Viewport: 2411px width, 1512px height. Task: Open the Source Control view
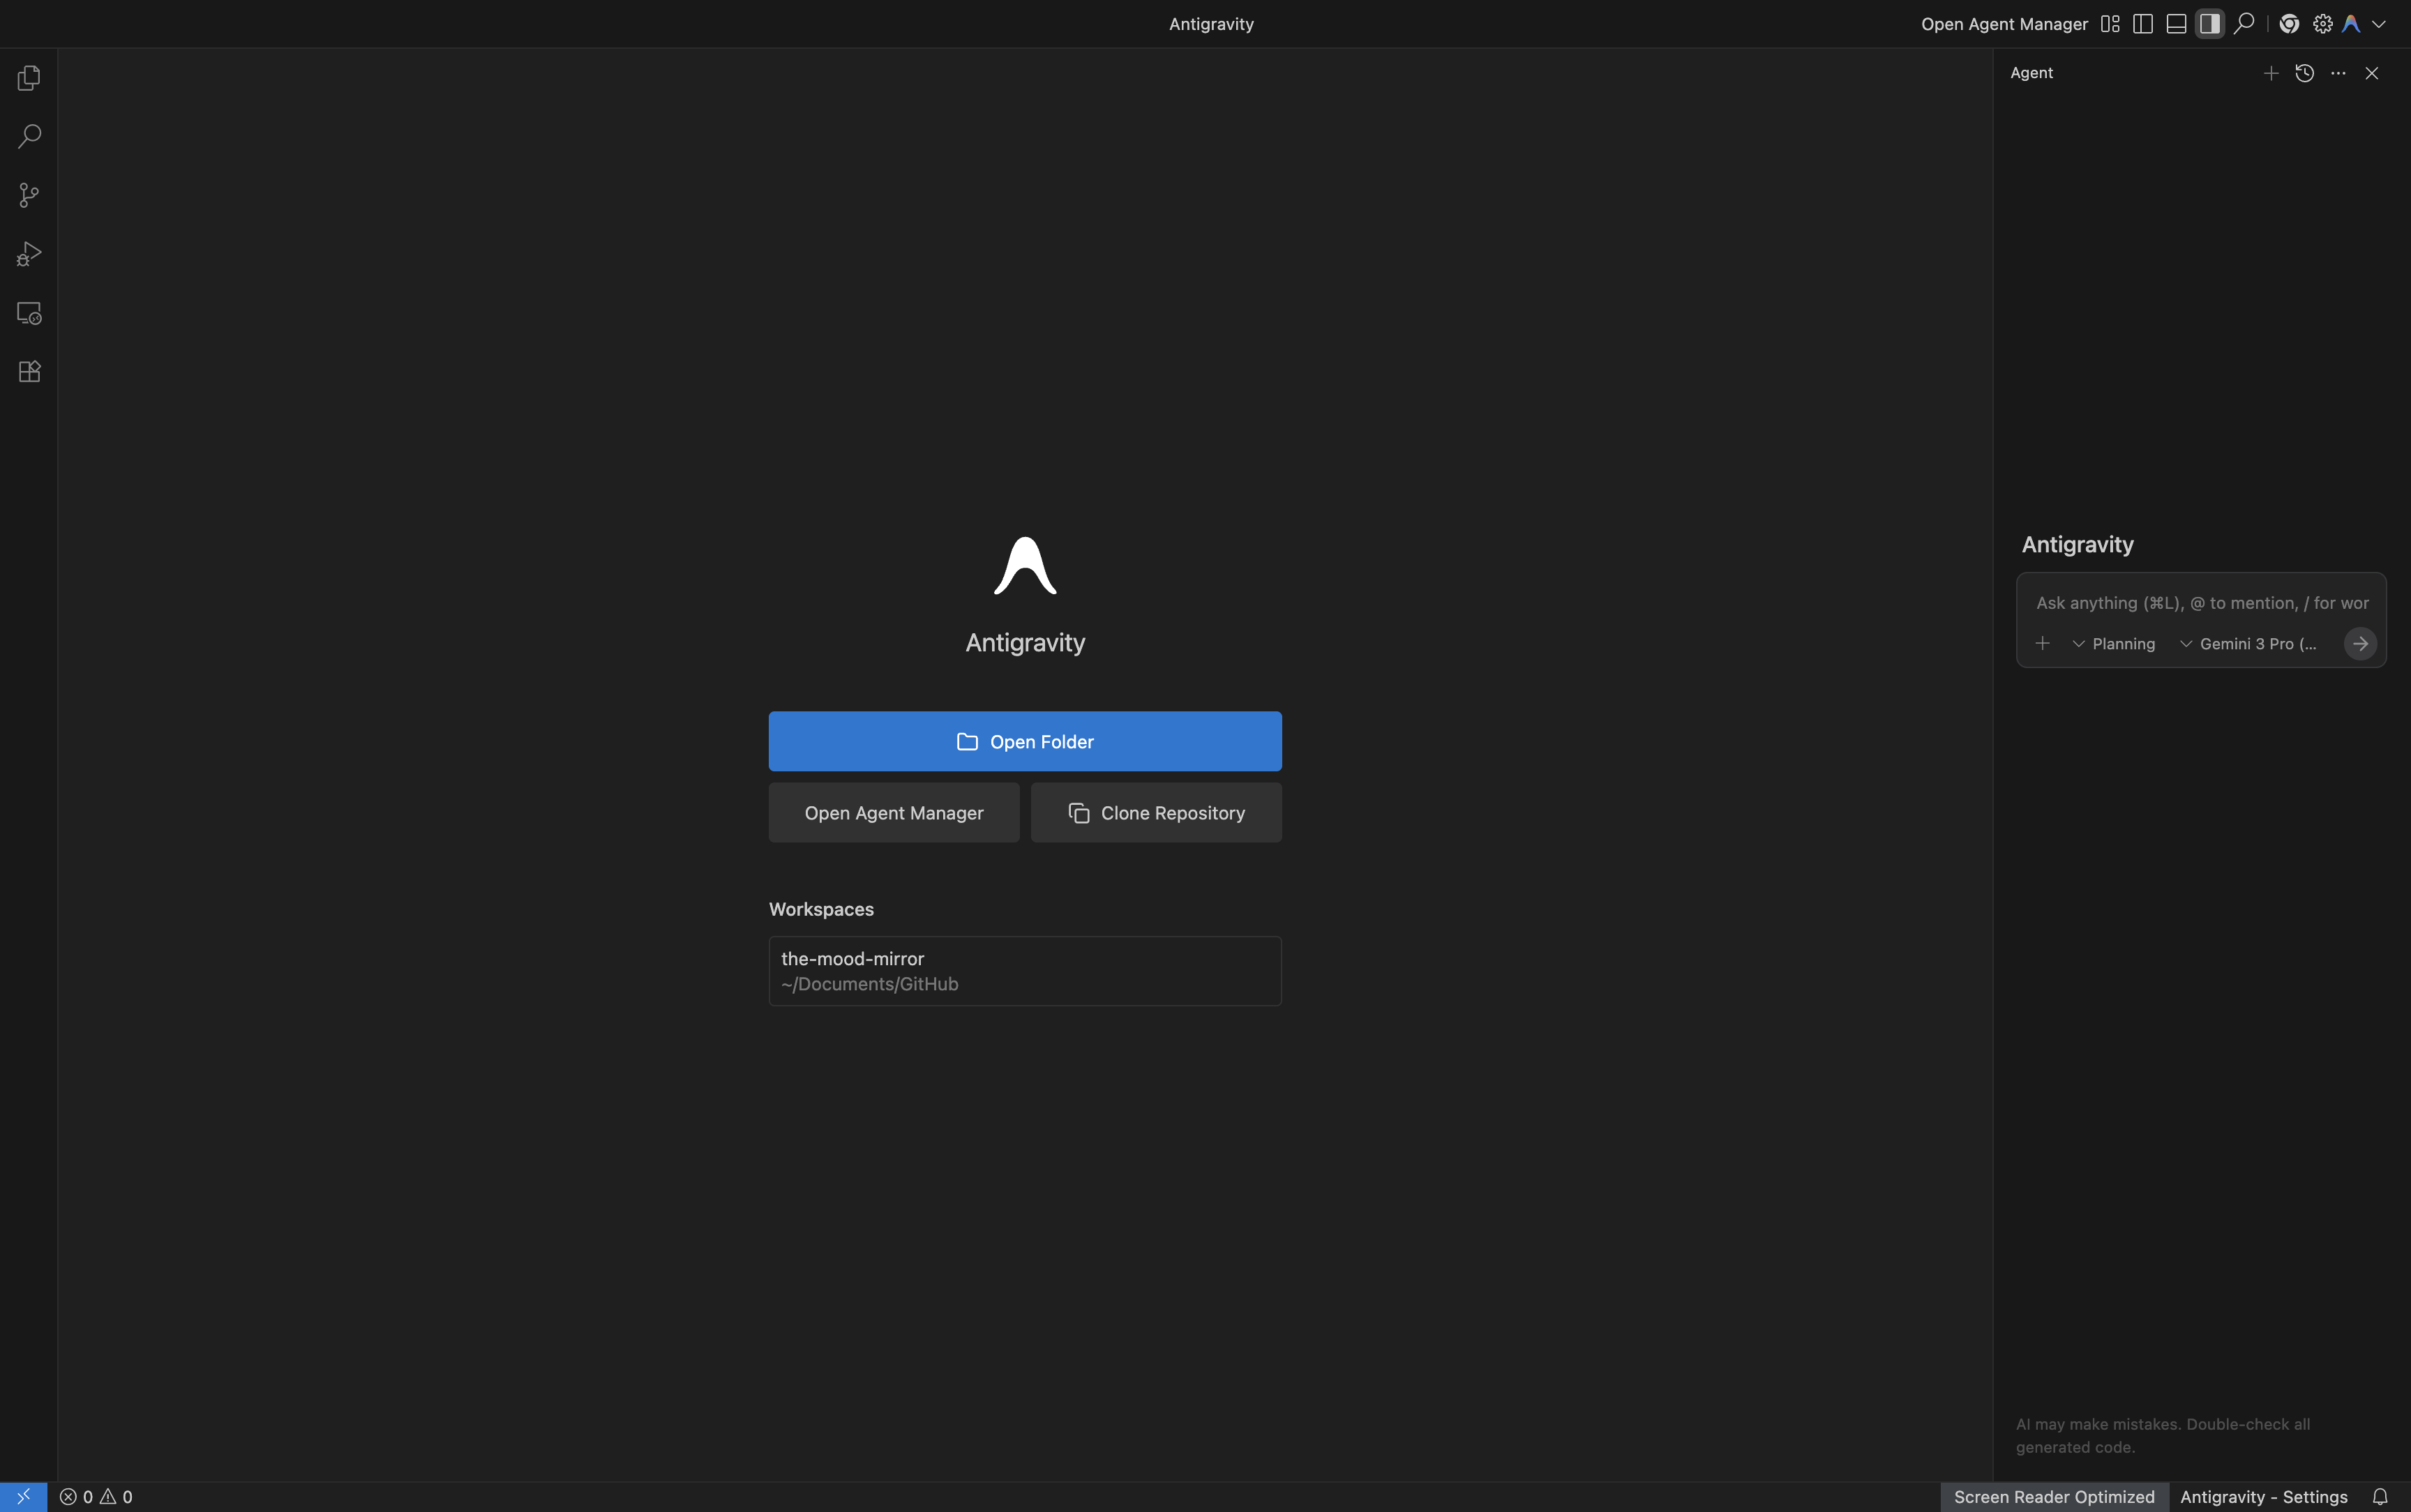(x=29, y=195)
